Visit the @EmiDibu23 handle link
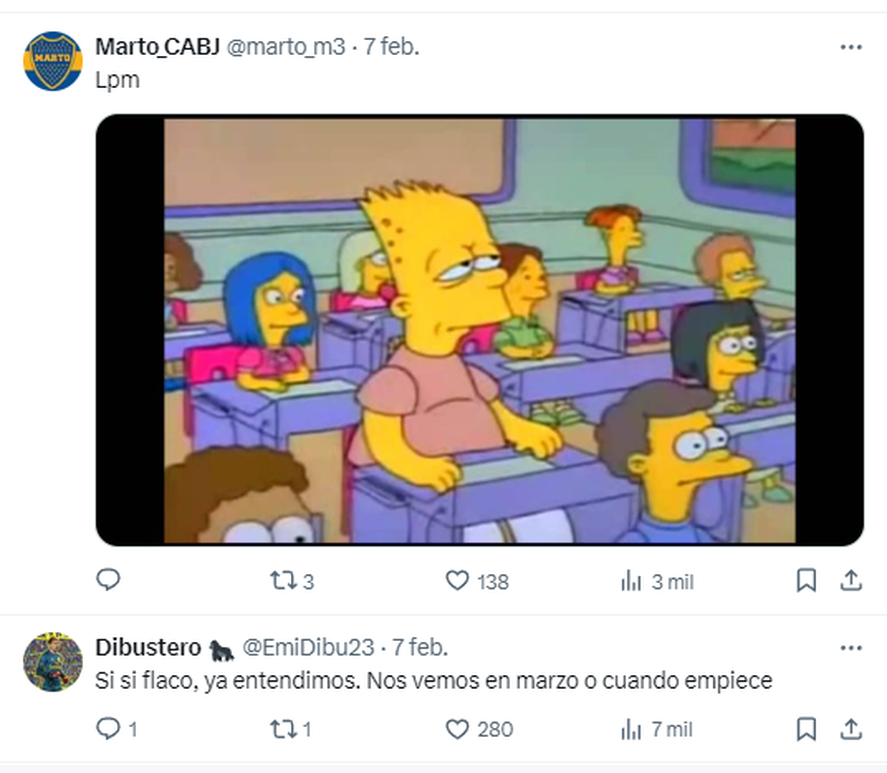 pyautogui.click(x=308, y=647)
